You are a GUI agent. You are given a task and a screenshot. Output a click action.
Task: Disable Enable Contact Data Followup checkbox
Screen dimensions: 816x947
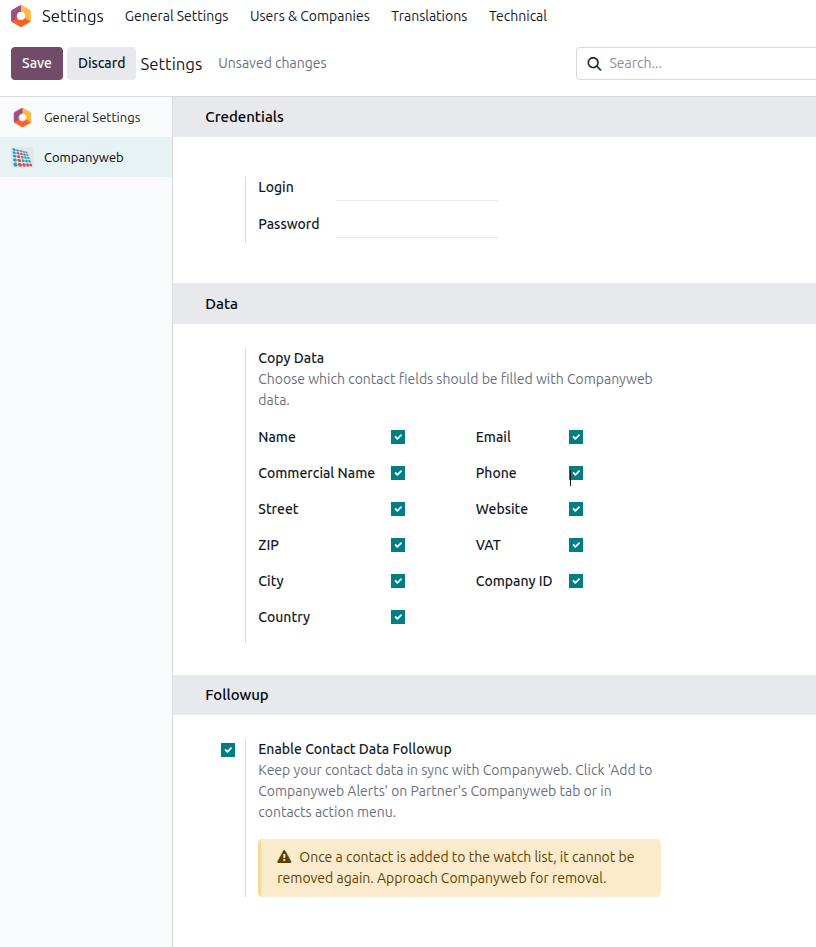pyautogui.click(x=228, y=750)
